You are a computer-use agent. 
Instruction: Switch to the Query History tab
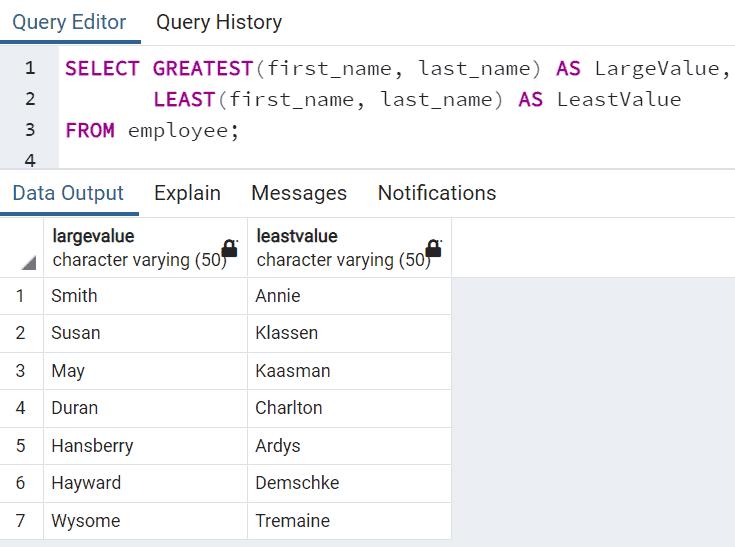coord(218,22)
